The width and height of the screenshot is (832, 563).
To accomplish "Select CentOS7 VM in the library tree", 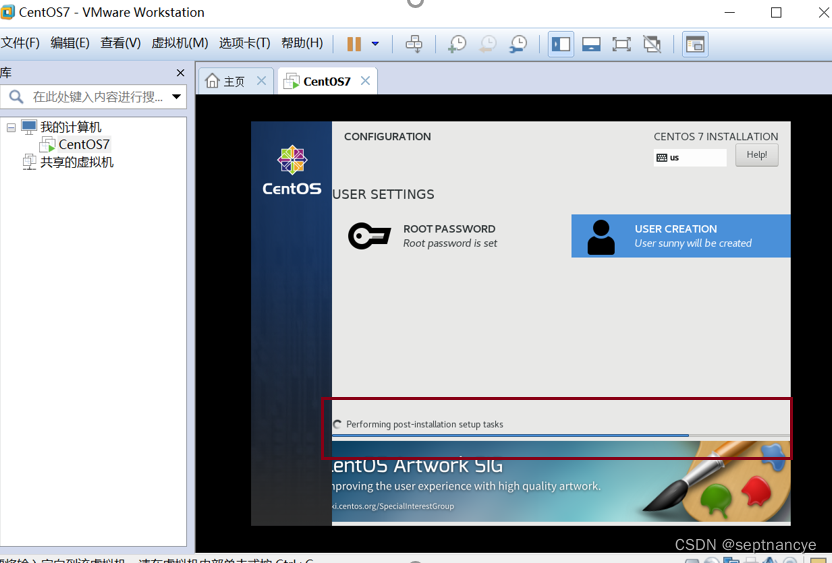I will point(84,144).
